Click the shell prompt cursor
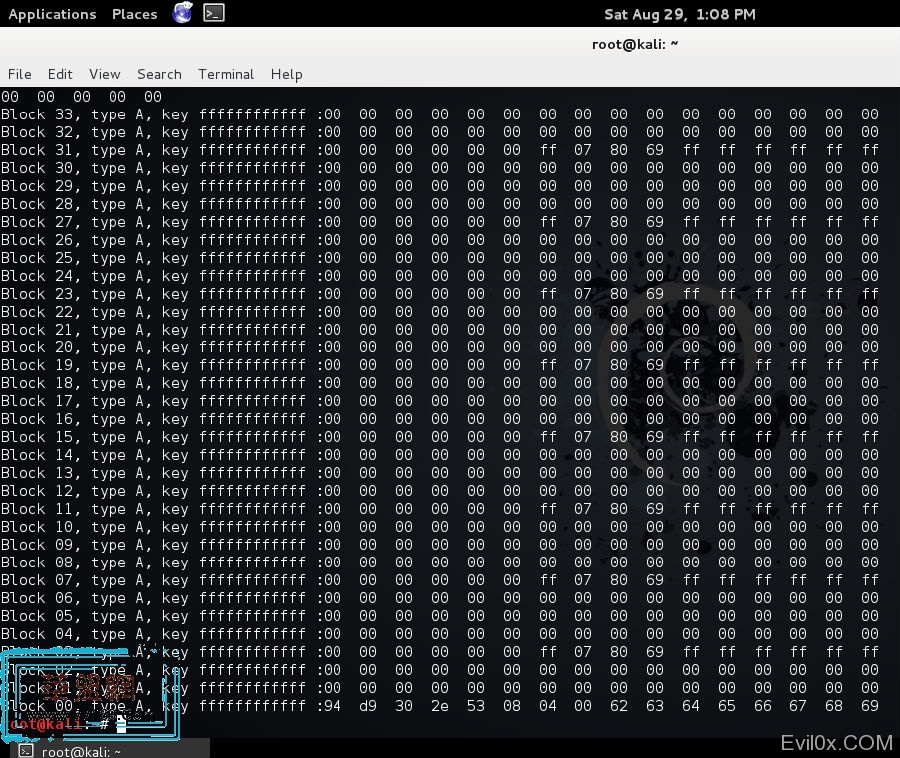Screen dimensions: 900x758 121,723
